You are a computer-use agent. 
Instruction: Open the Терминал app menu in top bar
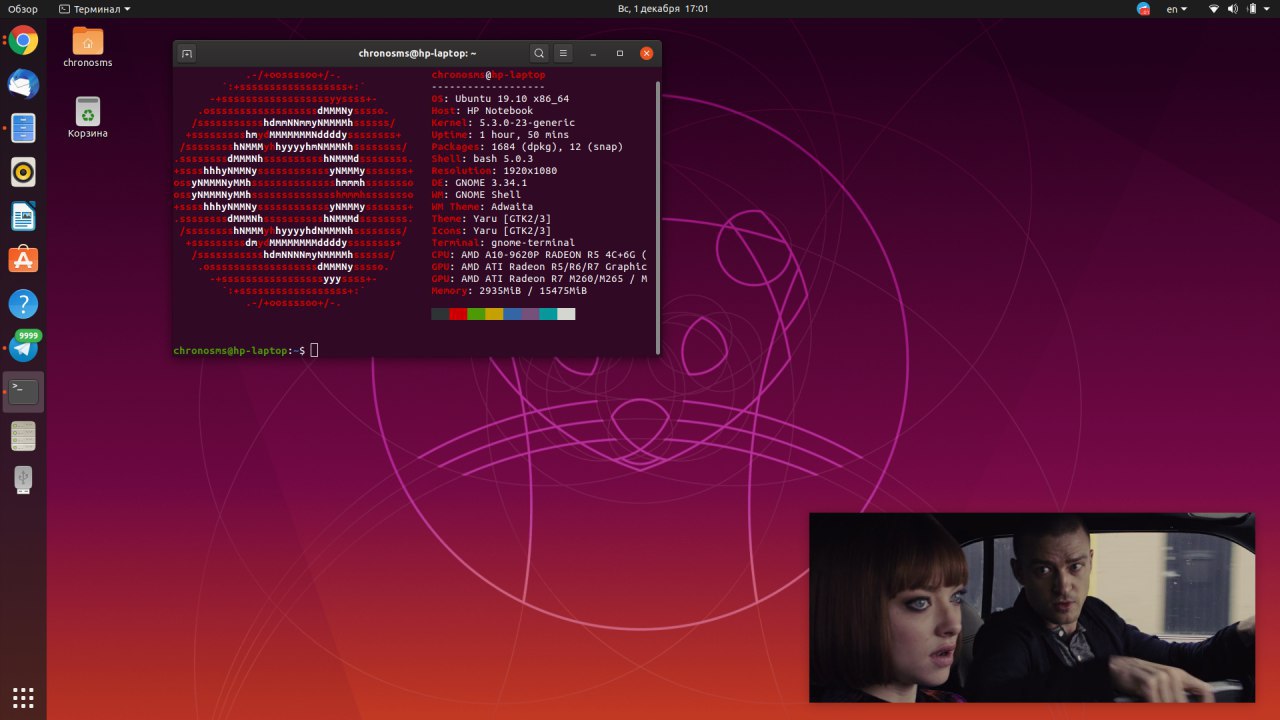click(x=95, y=9)
